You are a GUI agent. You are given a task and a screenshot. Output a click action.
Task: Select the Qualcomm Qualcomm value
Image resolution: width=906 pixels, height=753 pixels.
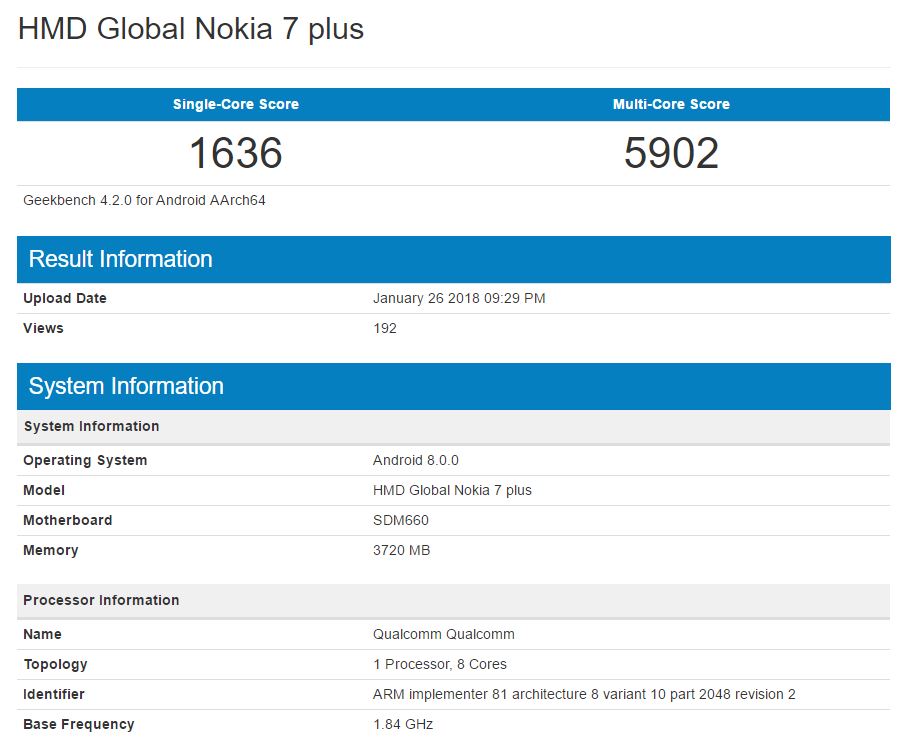coord(443,634)
